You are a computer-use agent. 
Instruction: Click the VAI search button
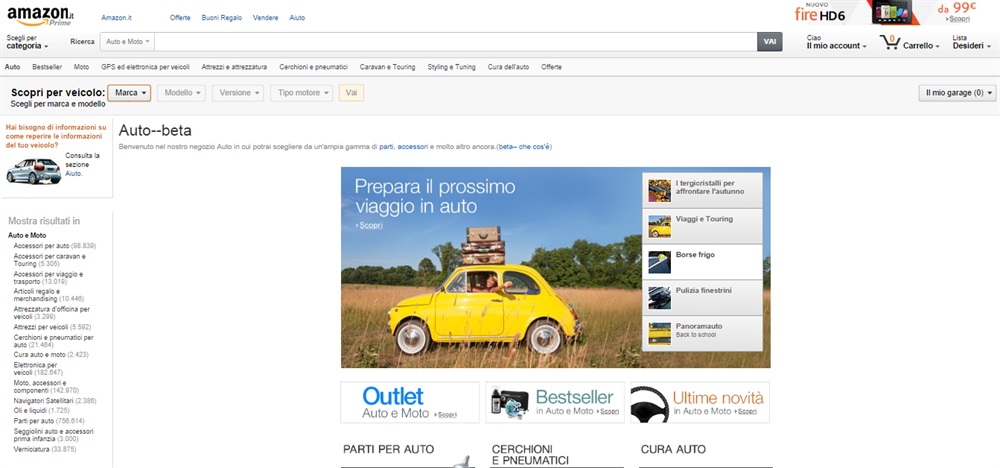(770, 41)
